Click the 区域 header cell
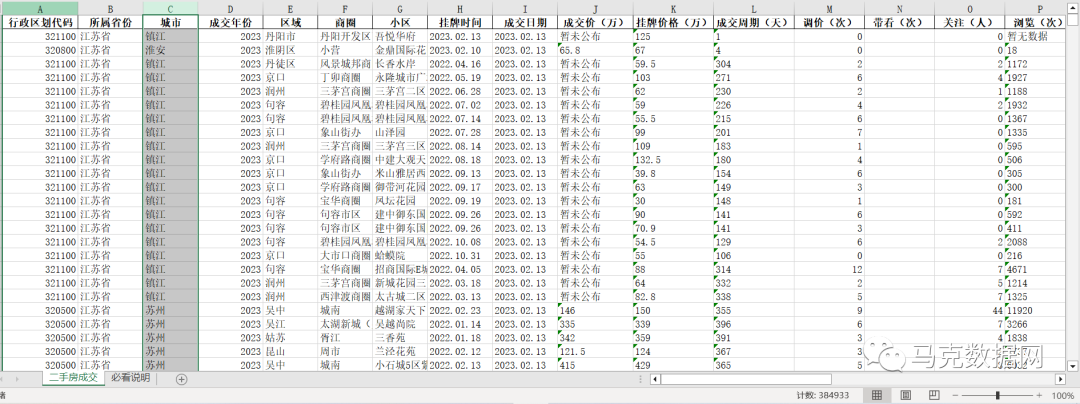 pyautogui.click(x=290, y=22)
